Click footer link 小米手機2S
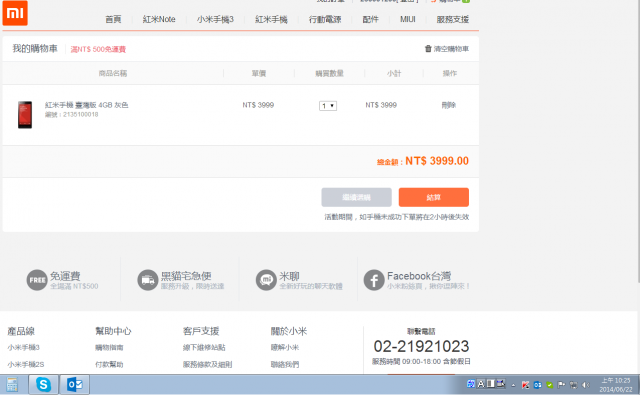 pos(26,364)
